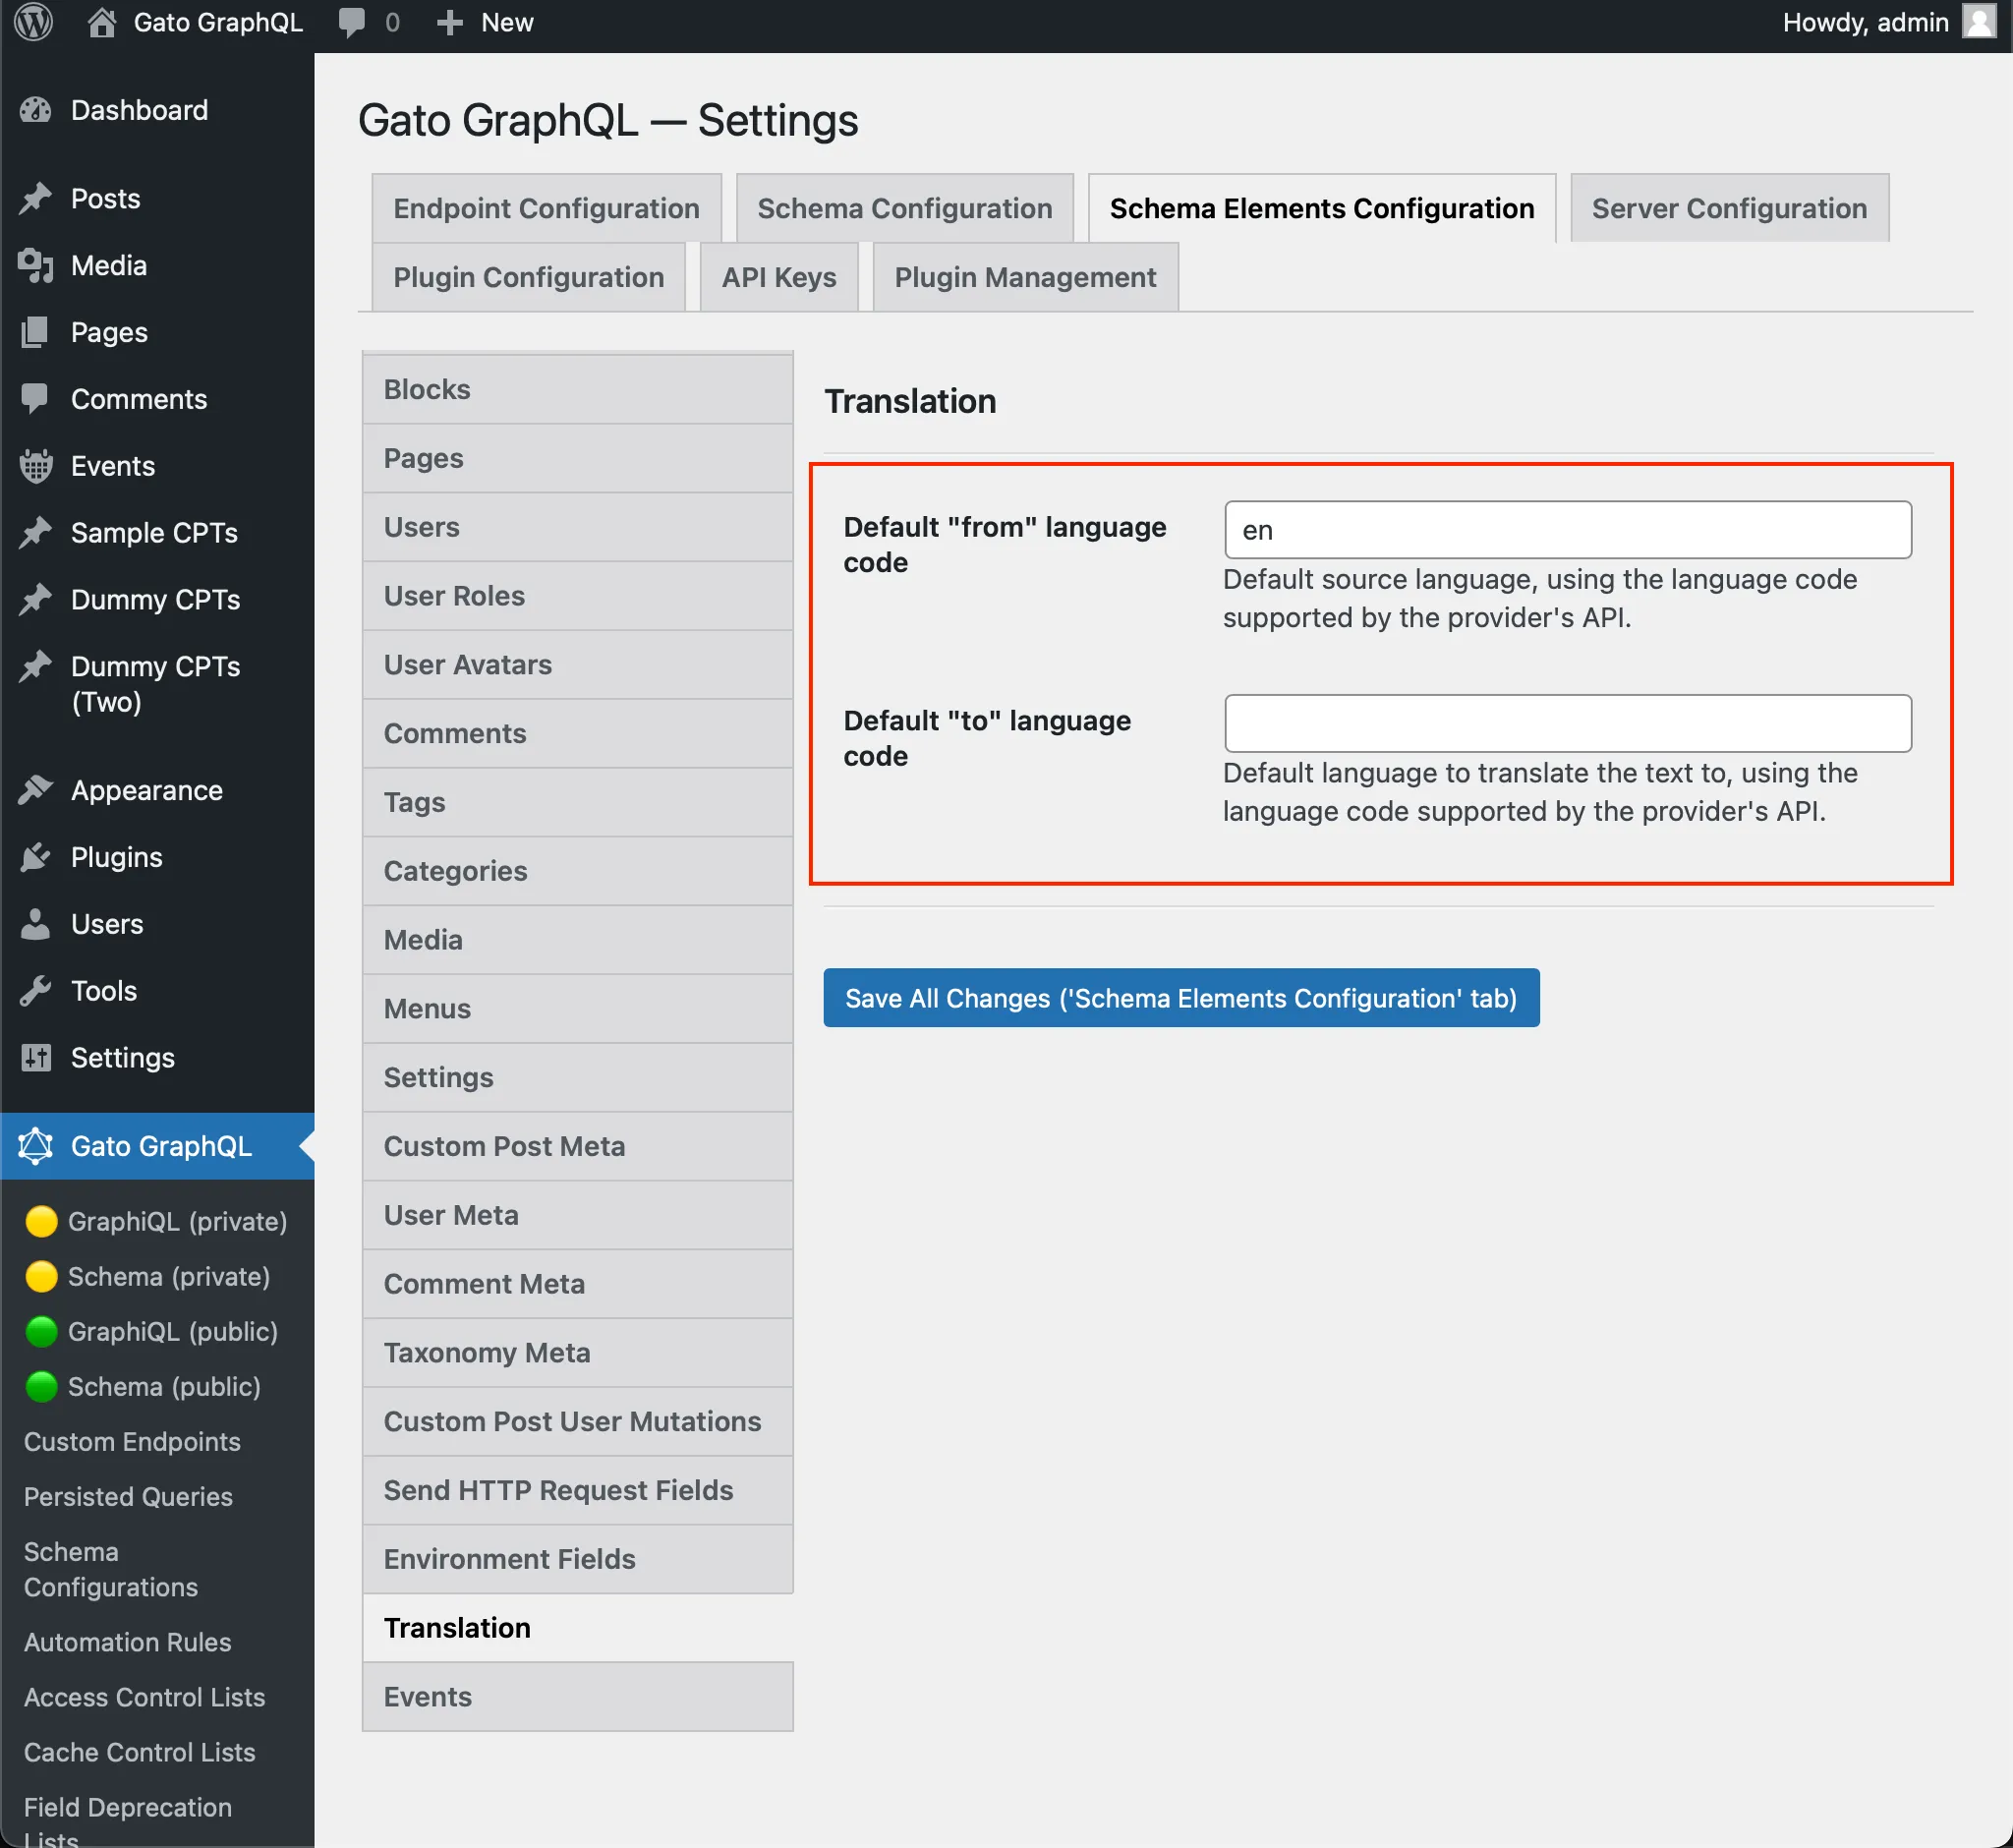Viewport: 2013px width, 1848px height.
Task: Open Custom Endpoints submenu link
Action: pos(132,1442)
